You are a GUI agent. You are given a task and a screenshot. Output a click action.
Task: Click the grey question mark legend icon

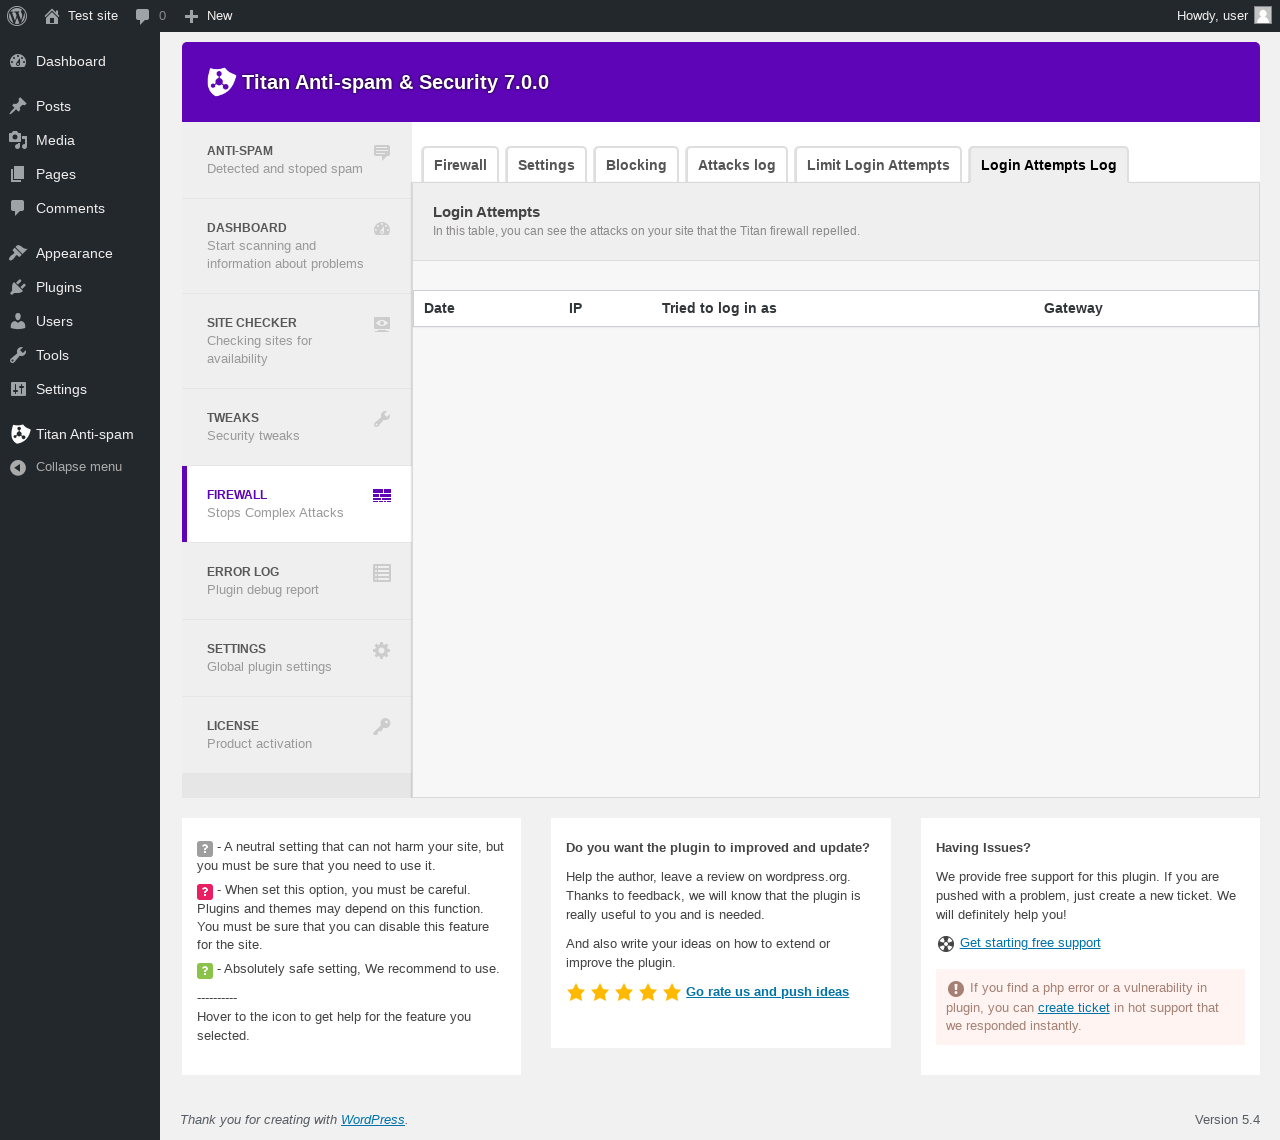[x=205, y=849]
